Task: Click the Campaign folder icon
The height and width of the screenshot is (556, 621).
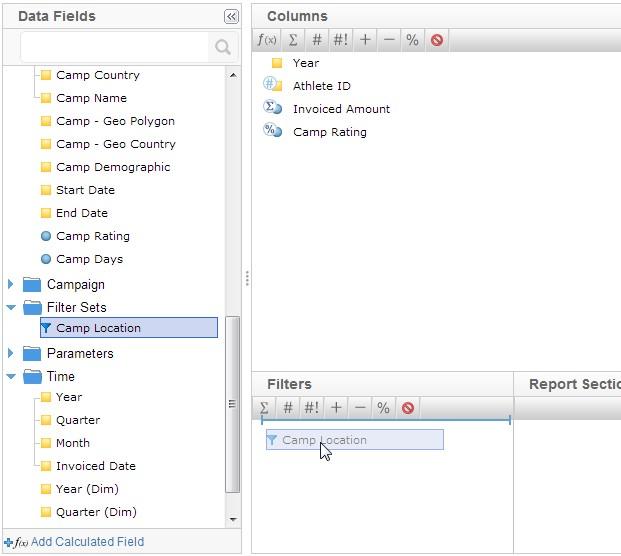Action: point(32,284)
